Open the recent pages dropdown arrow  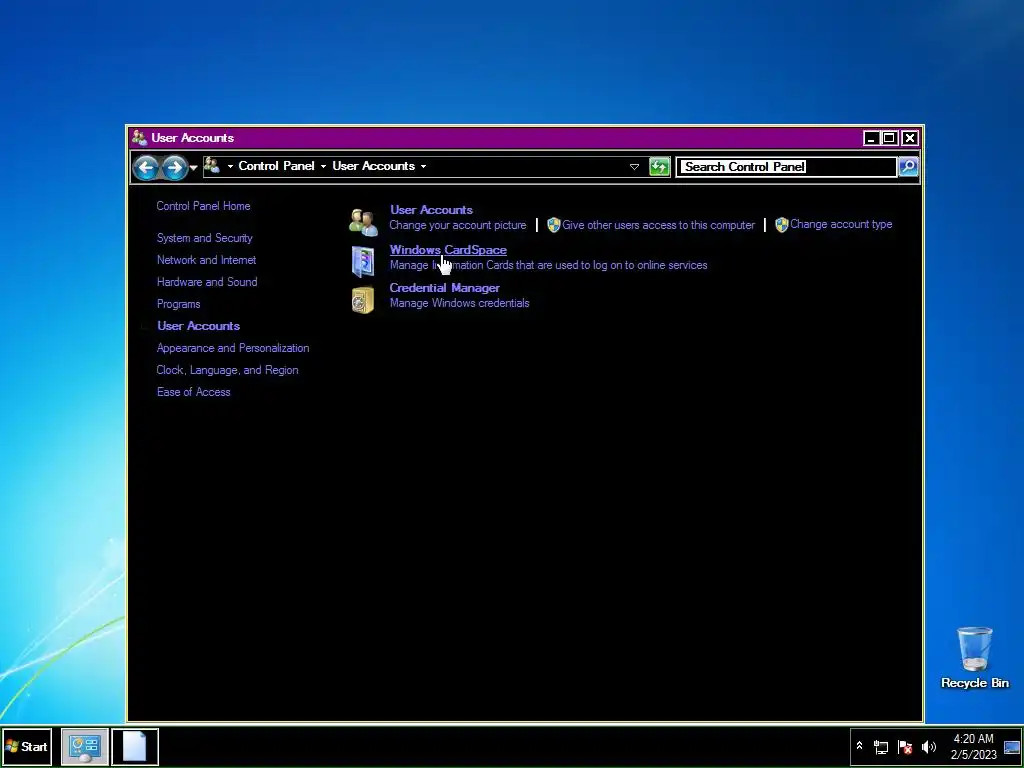click(x=193, y=168)
